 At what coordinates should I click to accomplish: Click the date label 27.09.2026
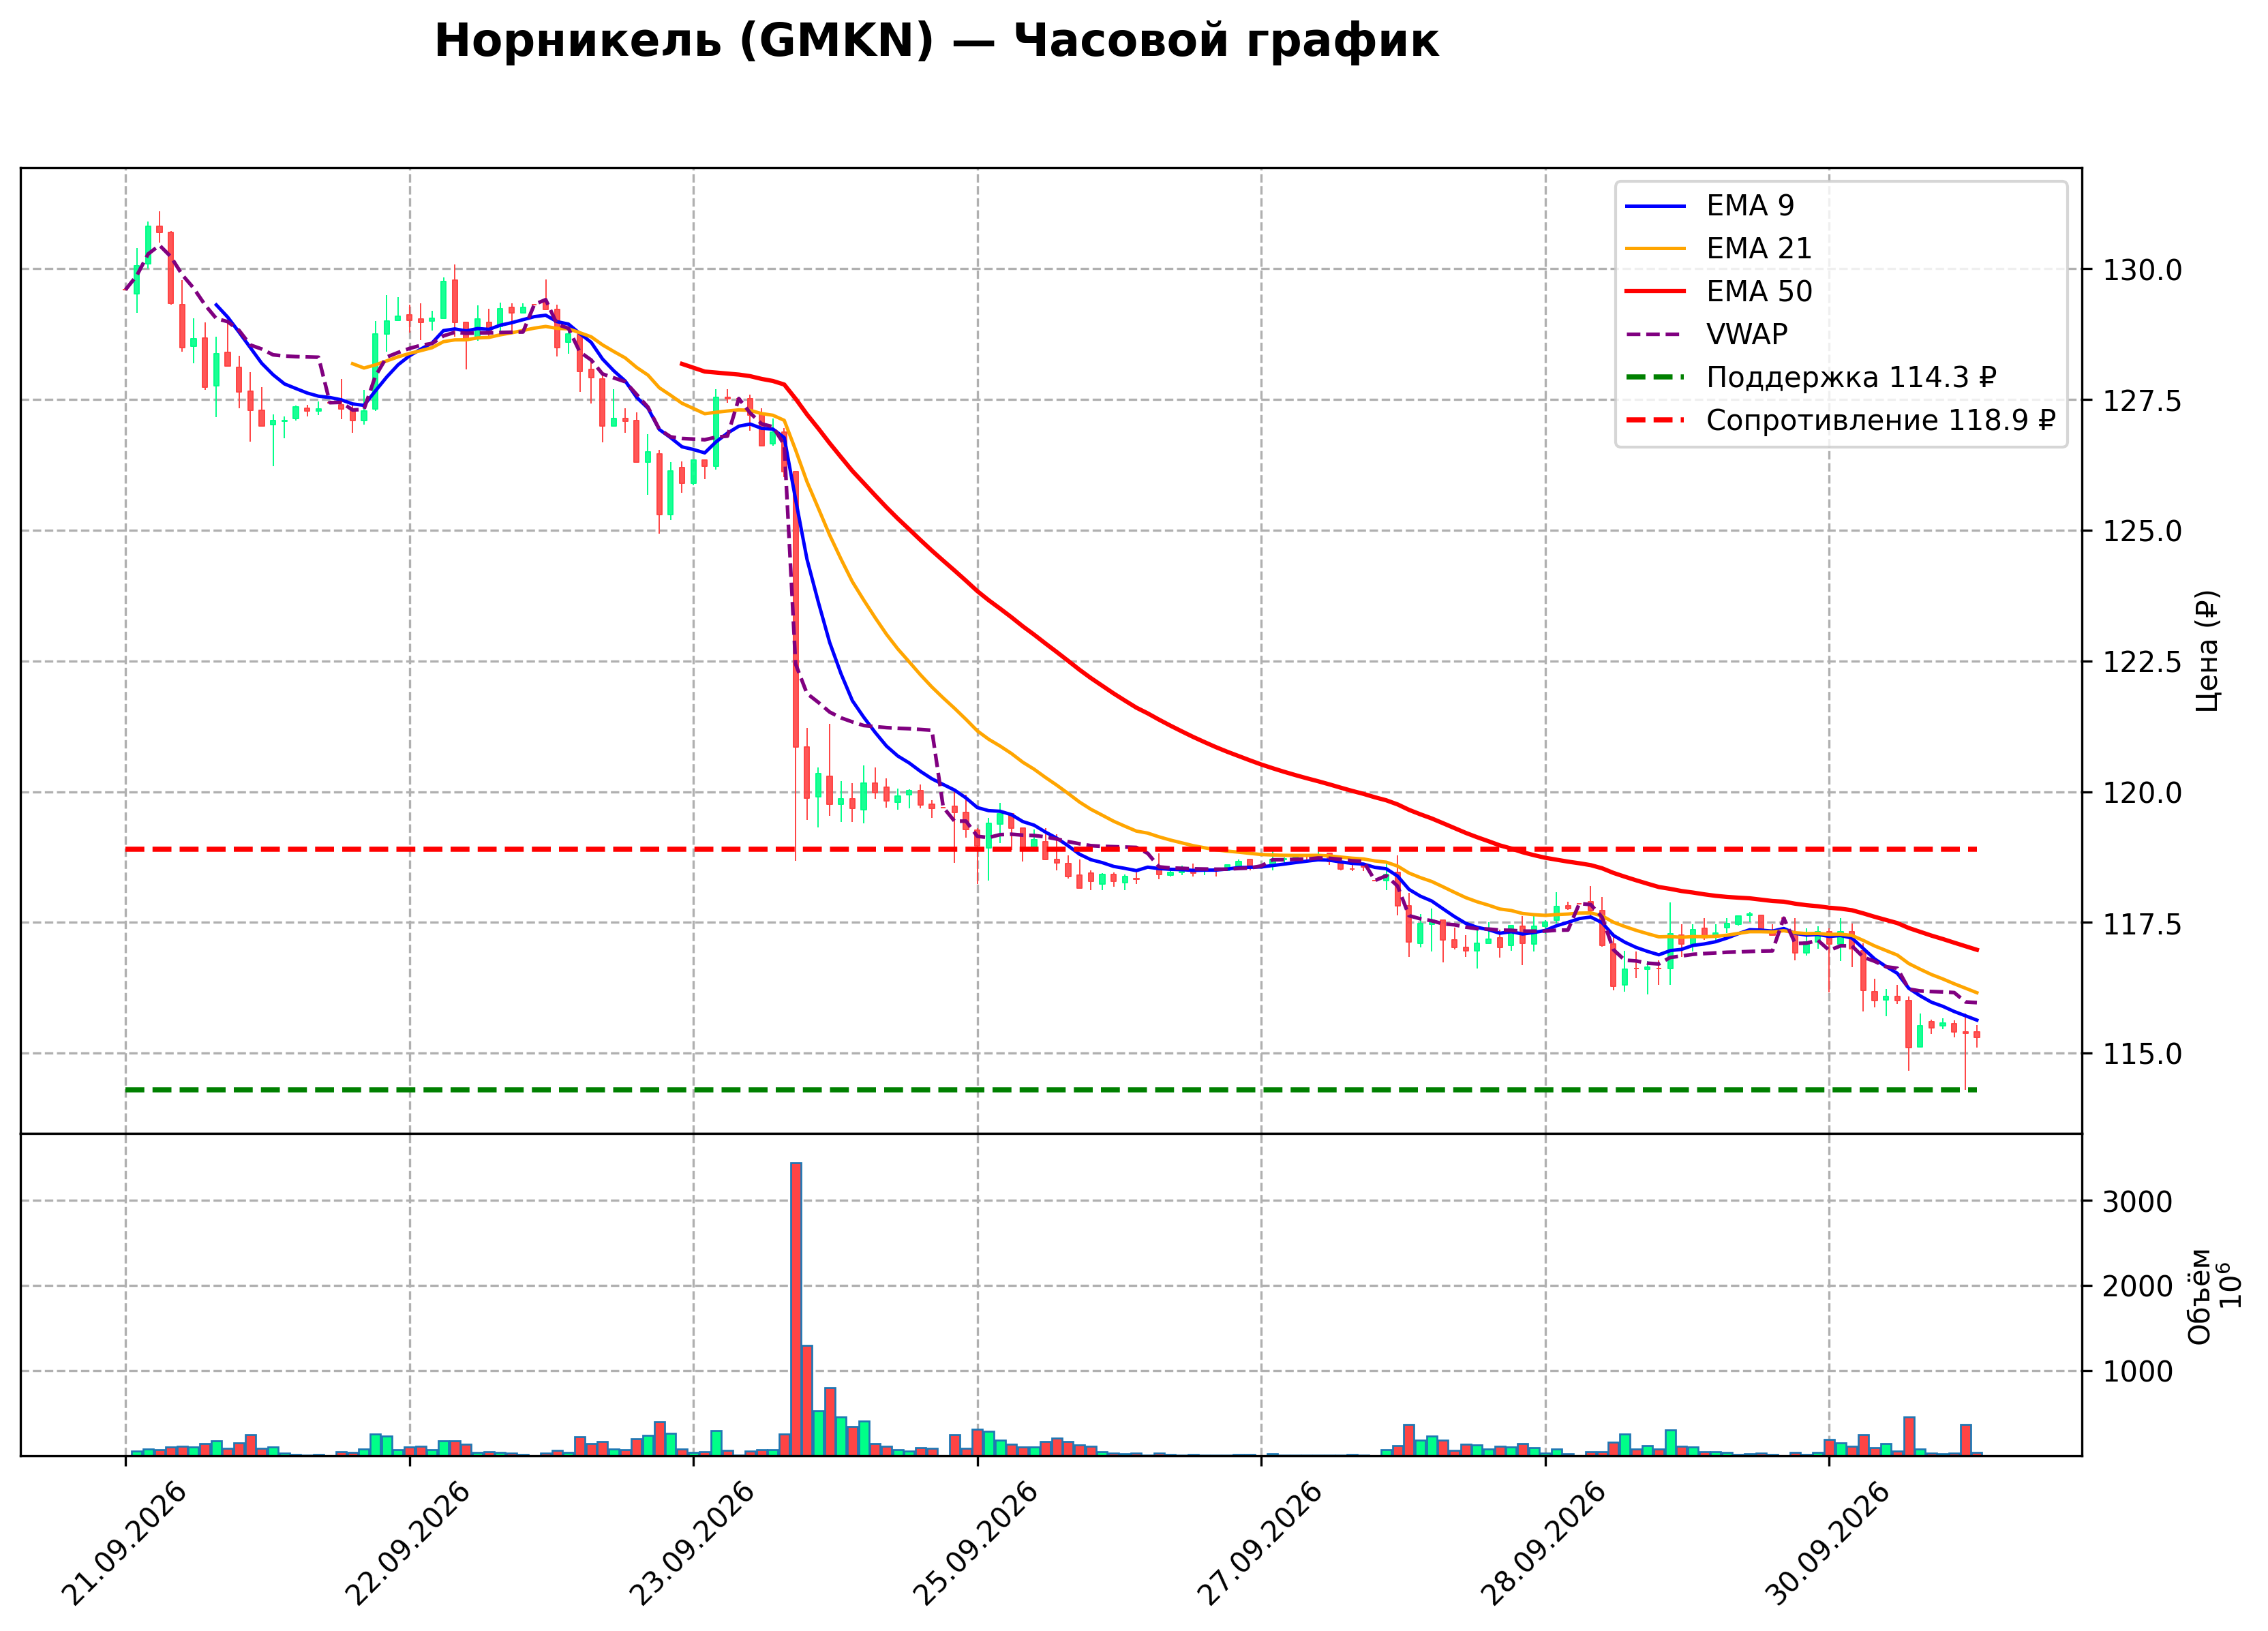1261,1544
